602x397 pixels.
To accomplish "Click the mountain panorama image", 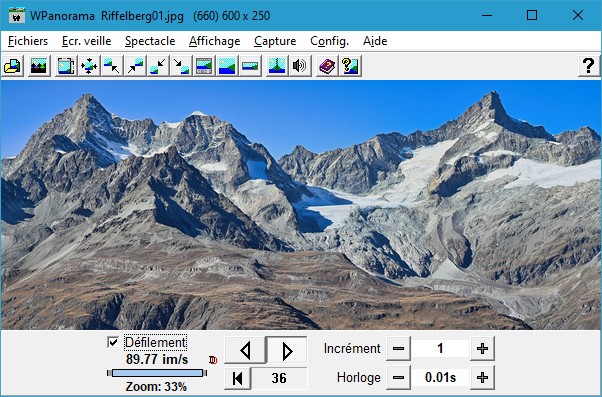I will pos(301,205).
